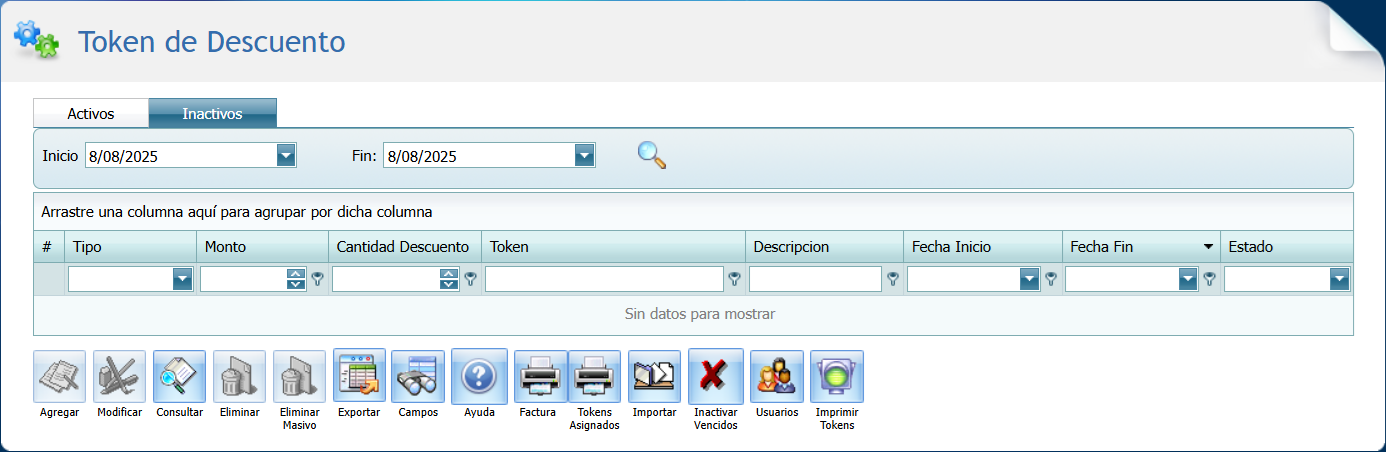Click Inactivar Vencidos red X icon

tap(715, 376)
